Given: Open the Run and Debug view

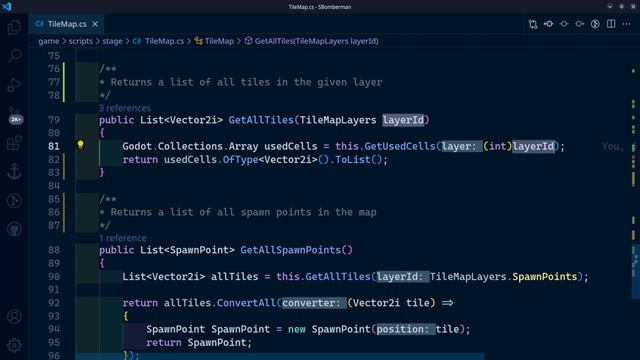Looking at the screenshot, I should pos(14,84).
